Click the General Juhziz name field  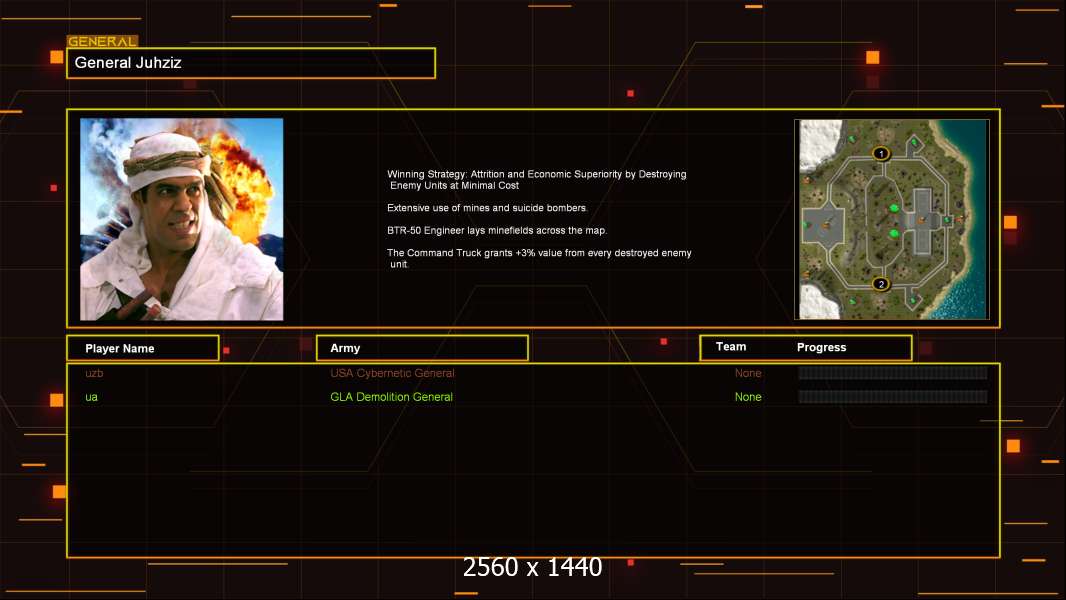point(251,63)
